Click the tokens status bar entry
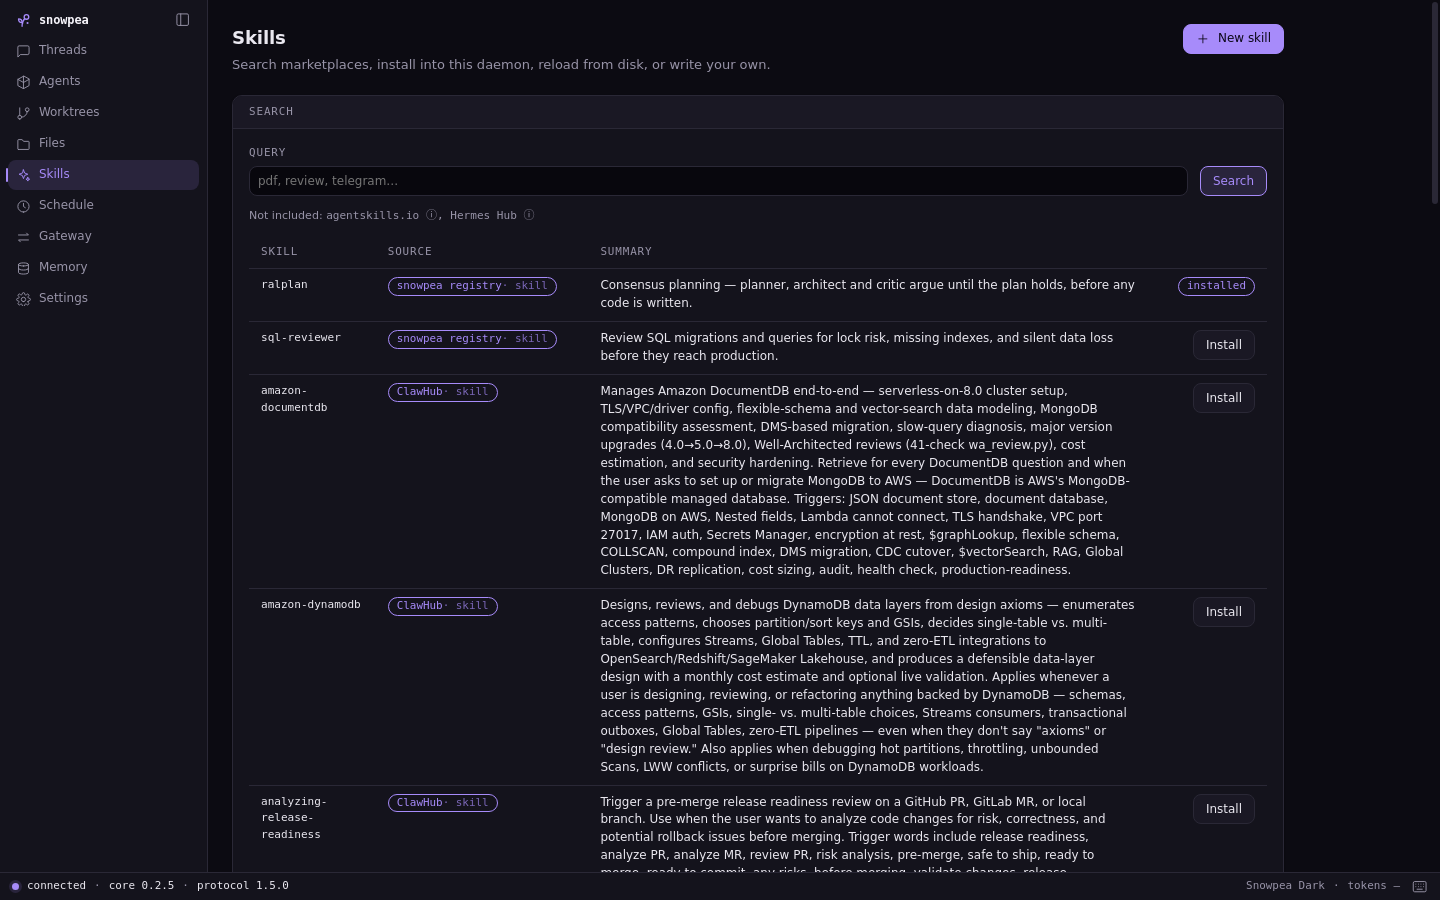This screenshot has height=900, width=1440. point(1373,886)
